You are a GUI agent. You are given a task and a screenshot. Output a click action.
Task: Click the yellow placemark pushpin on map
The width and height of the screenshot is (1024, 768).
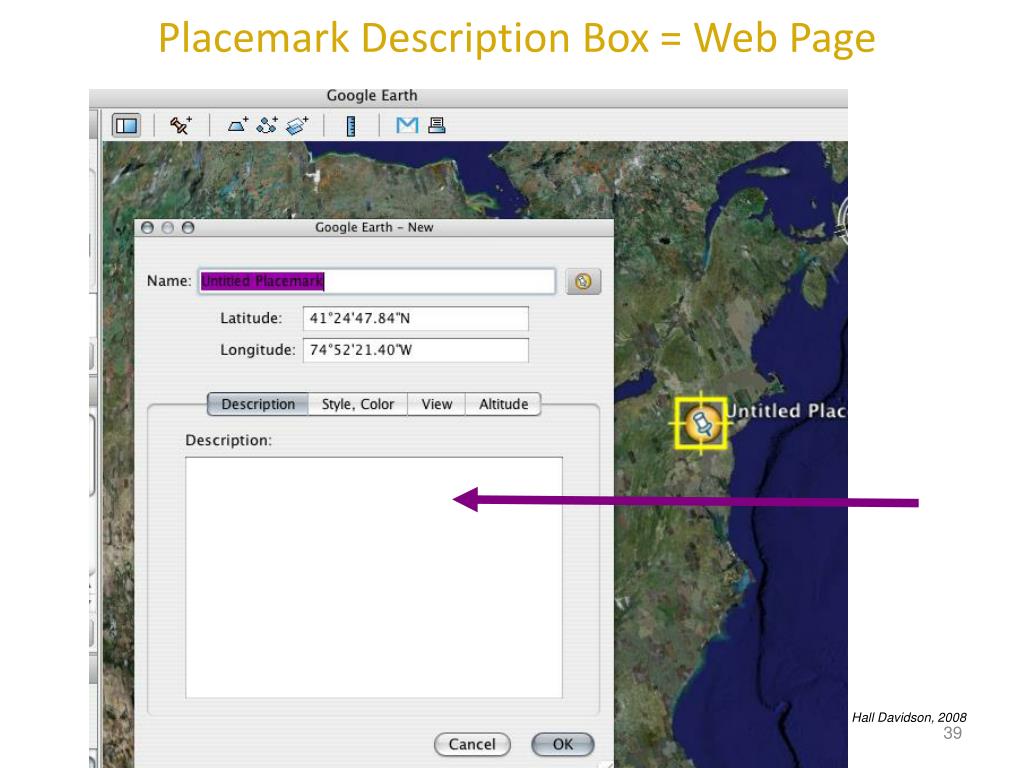click(x=701, y=423)
